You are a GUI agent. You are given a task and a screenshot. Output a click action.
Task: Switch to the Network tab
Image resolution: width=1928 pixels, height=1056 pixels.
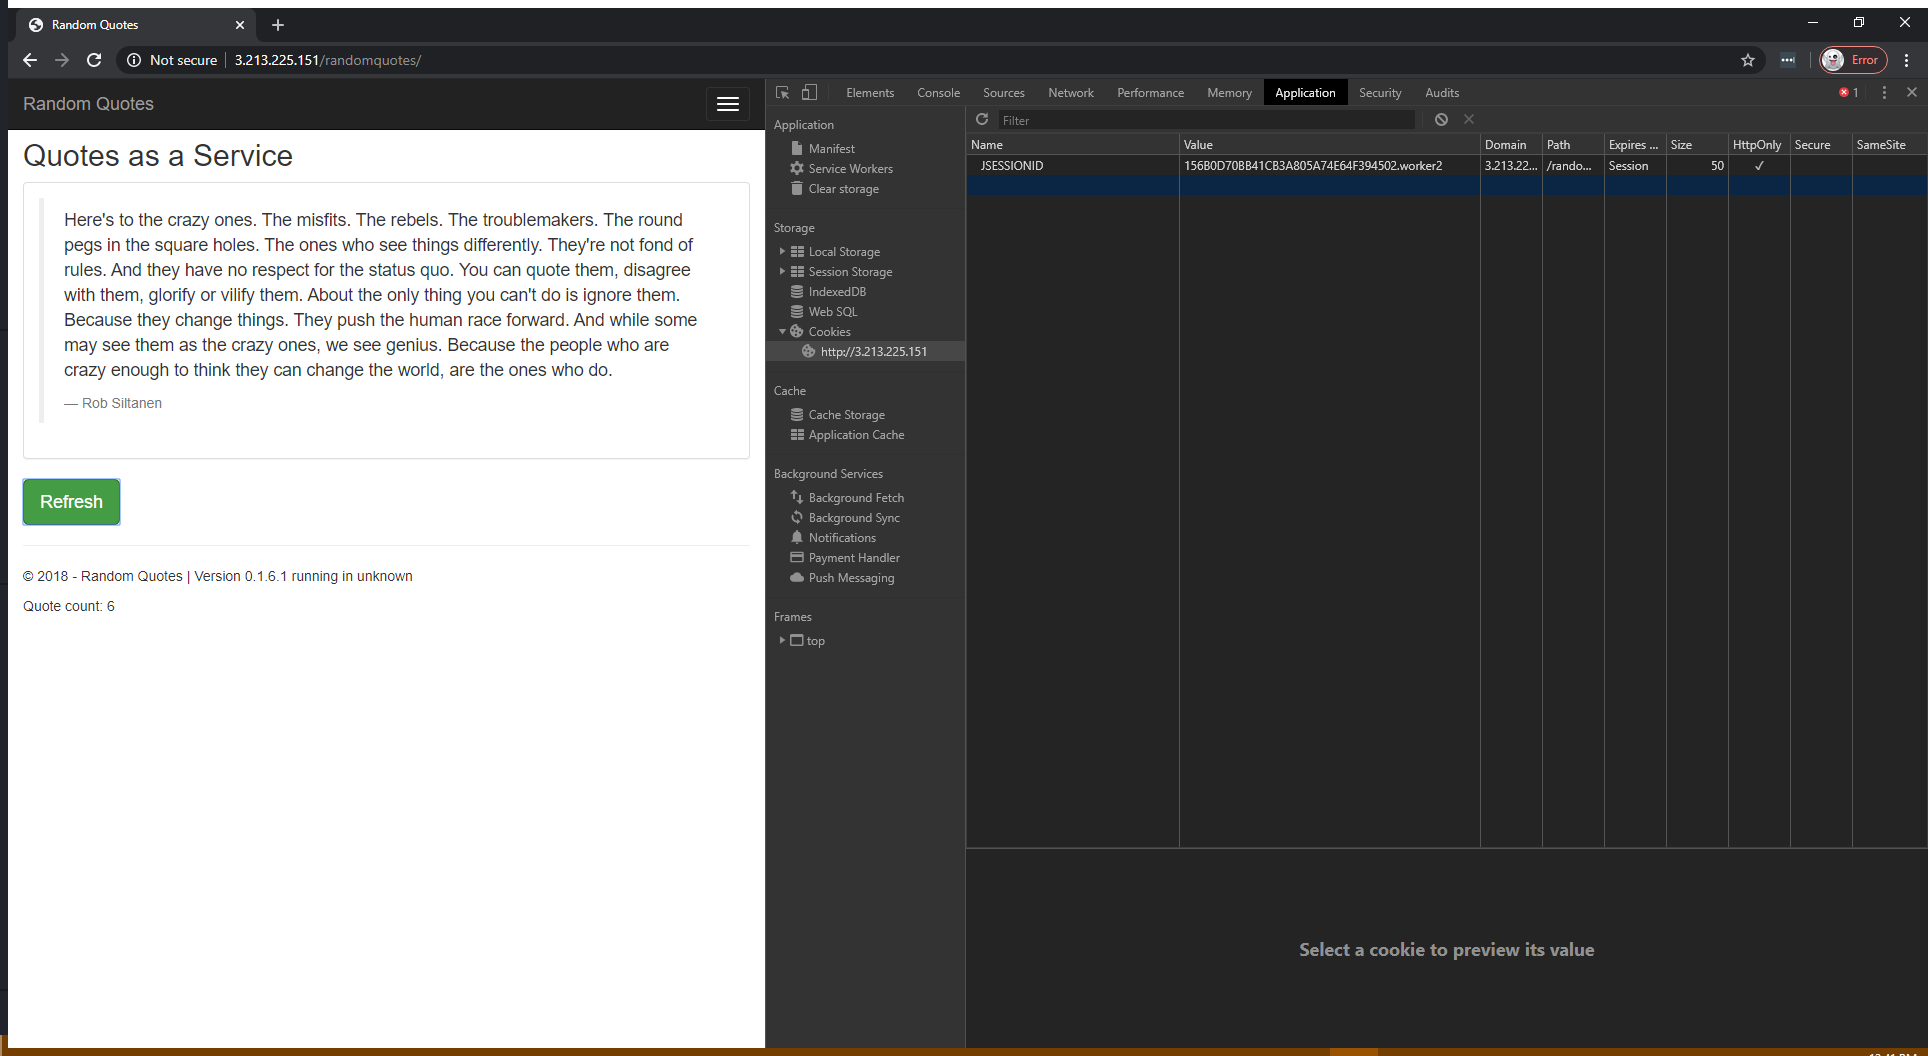click(x=1070, y=92)
